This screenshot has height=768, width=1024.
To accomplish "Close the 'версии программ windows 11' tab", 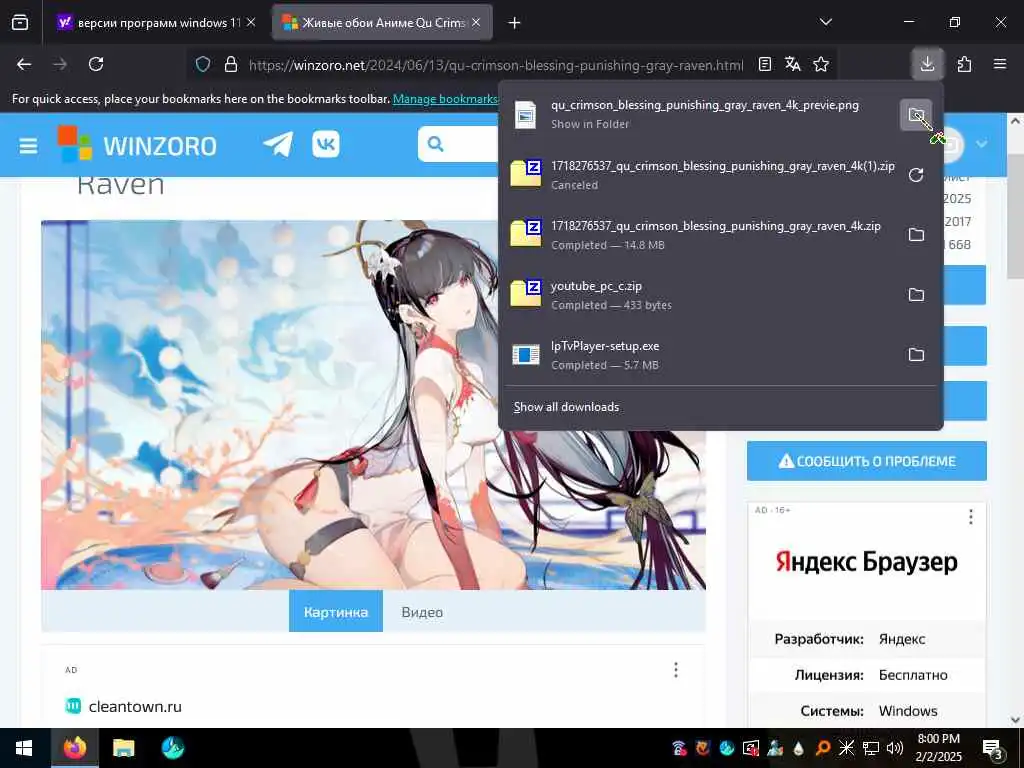I will [x=251, y=23].
